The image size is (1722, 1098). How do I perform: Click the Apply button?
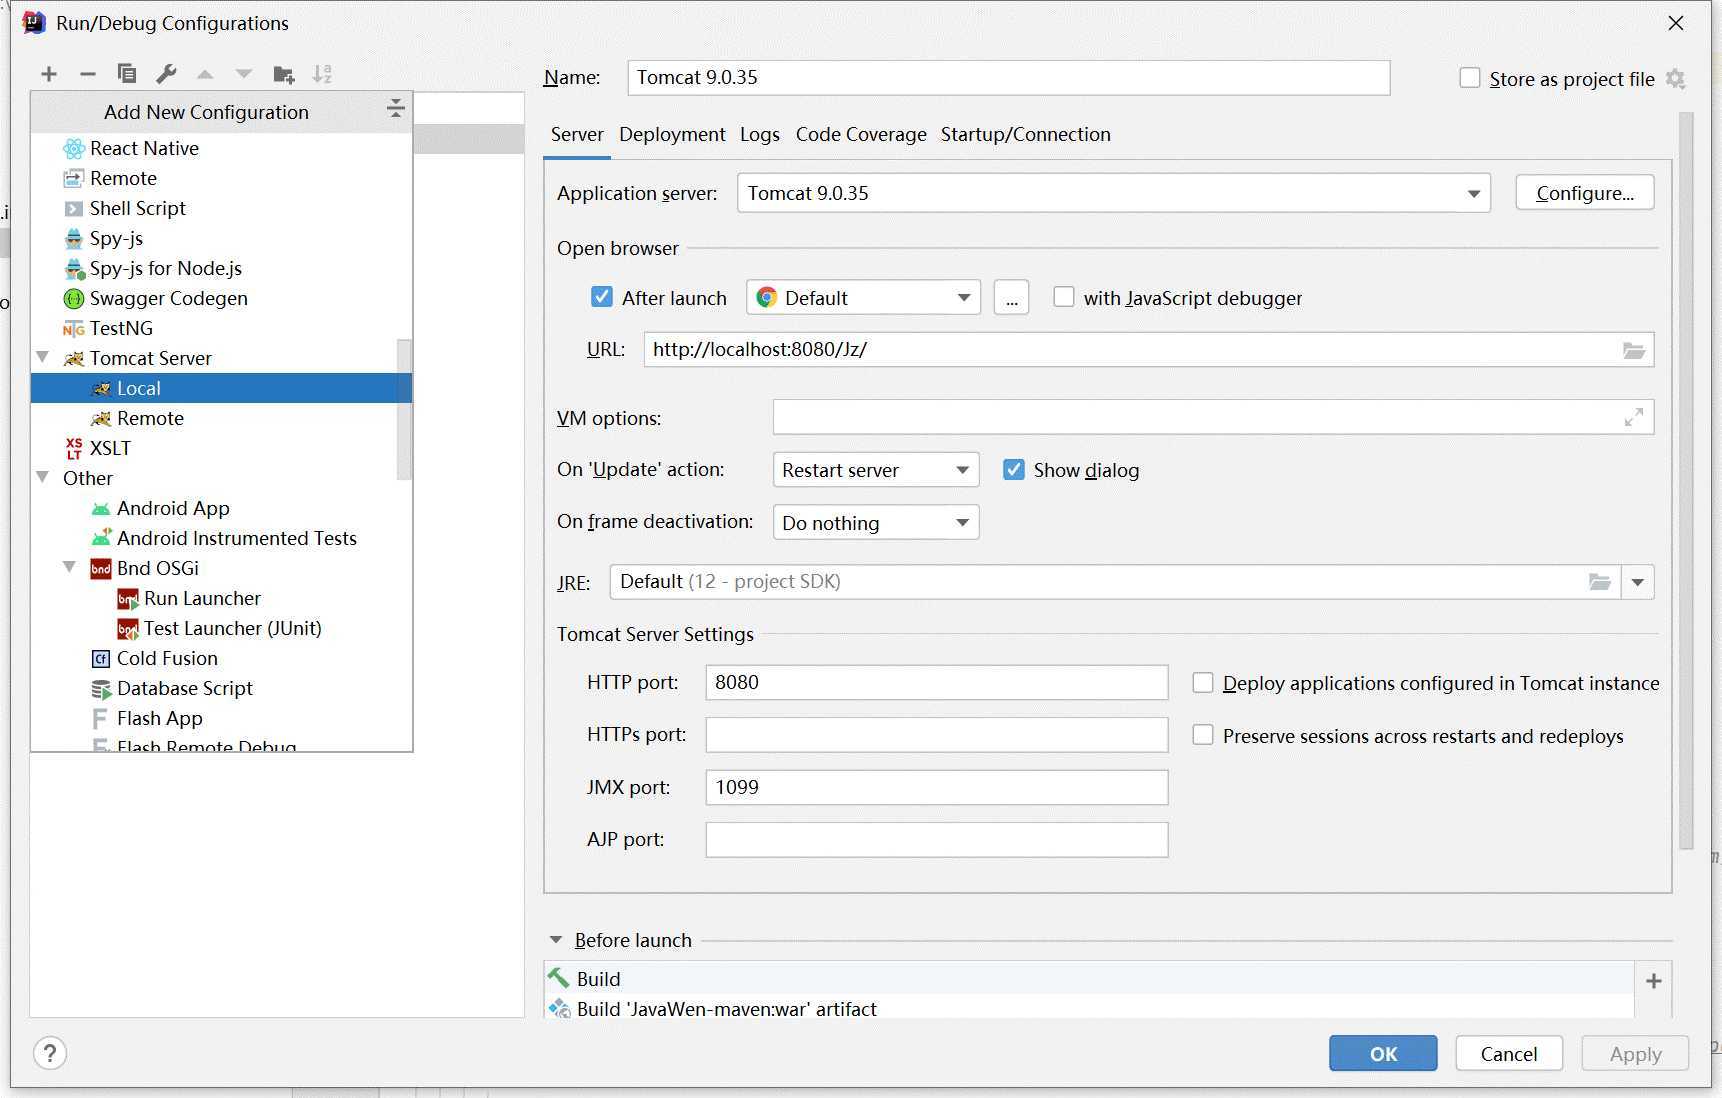pyautogui.click(x=1635, y=1053)
